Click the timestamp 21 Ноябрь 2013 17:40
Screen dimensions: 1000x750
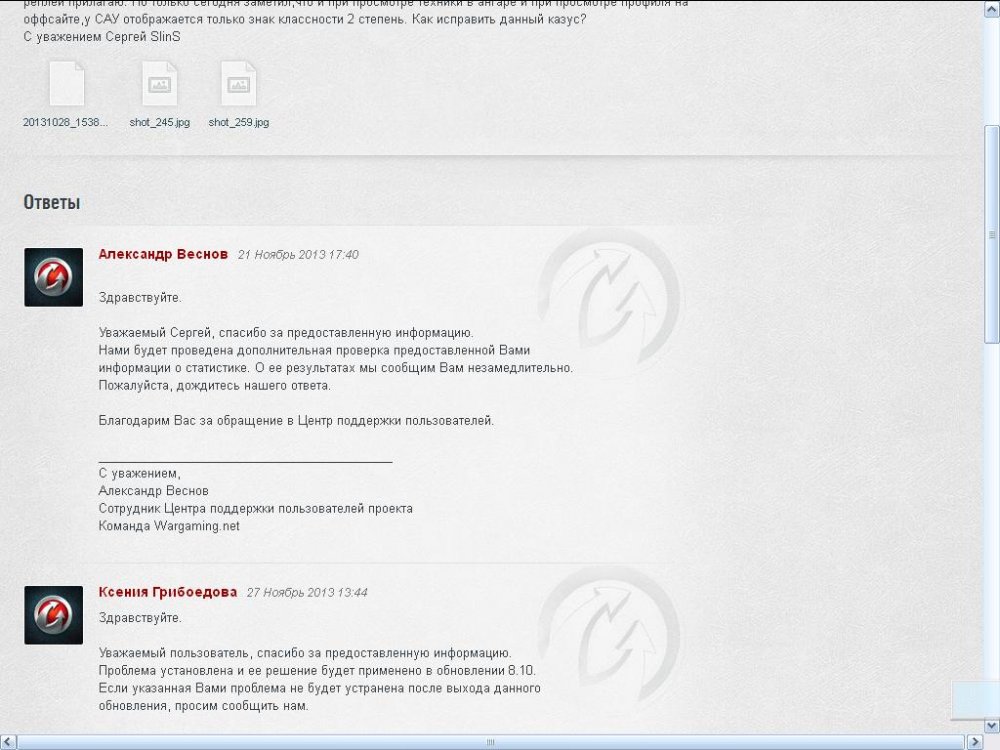click(x=298, y=255)
